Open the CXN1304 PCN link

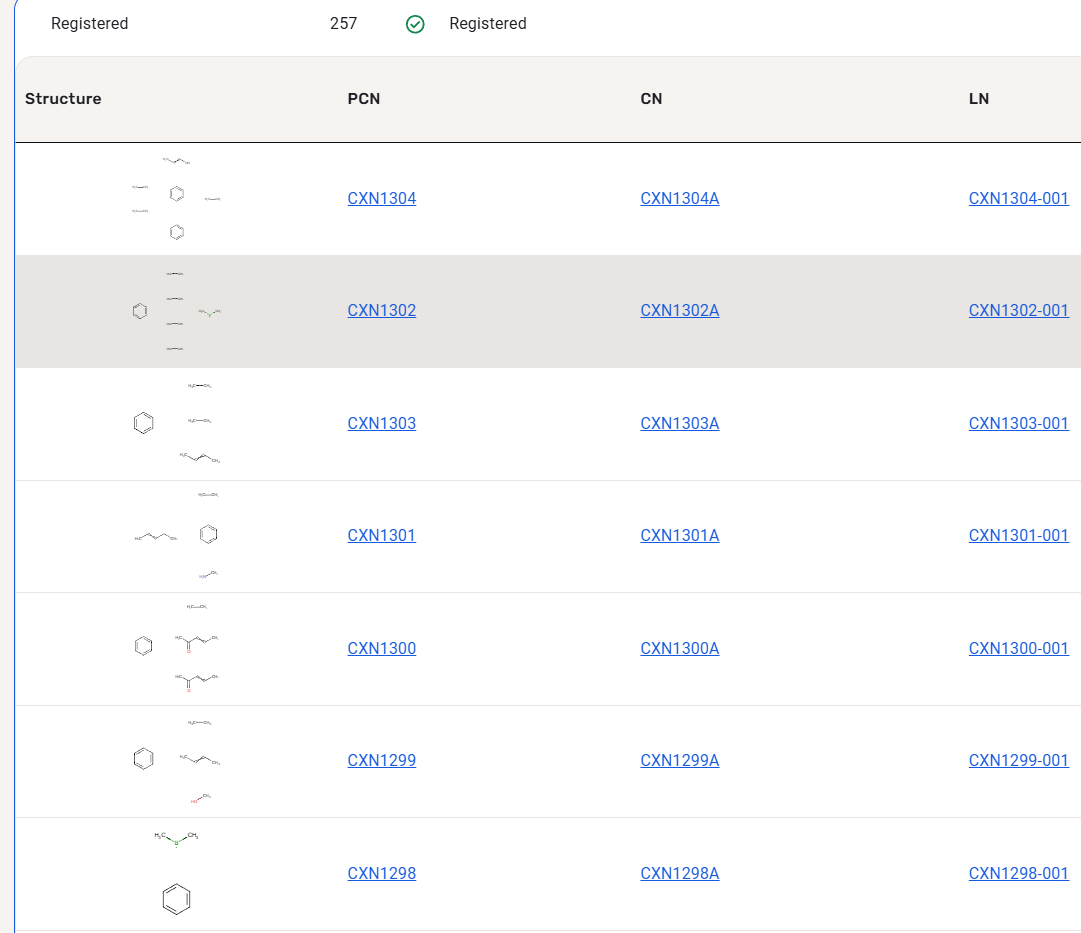pyautogui.click(x=382, y=199)
